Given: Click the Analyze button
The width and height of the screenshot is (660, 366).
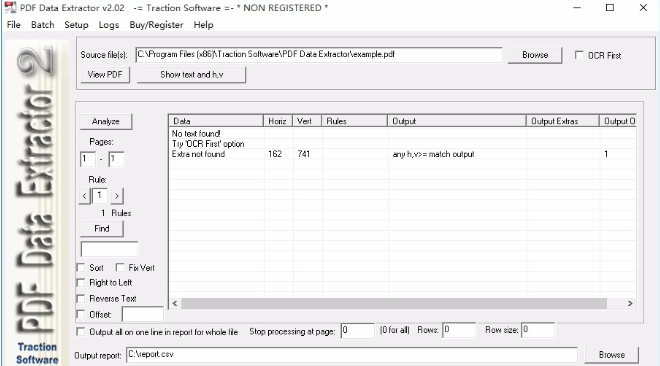Looking at the screenshot, I should (x=106, y=122).
